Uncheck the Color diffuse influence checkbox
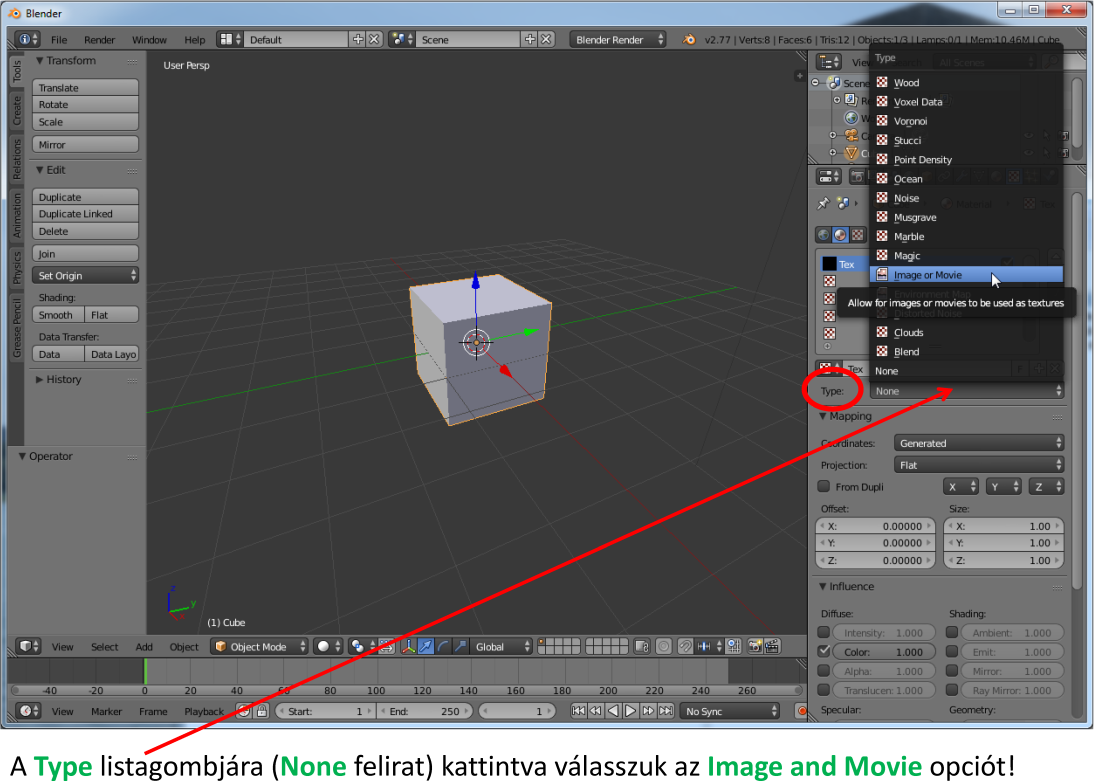Image resolution: width=1094 pixels, height=782 pixels. pyautogui.click(x=823, y=652)
